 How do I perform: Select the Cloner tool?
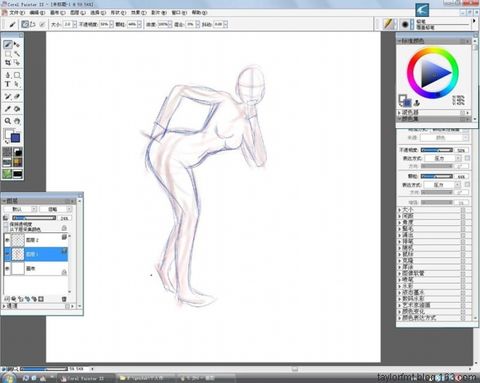(8, 96)
